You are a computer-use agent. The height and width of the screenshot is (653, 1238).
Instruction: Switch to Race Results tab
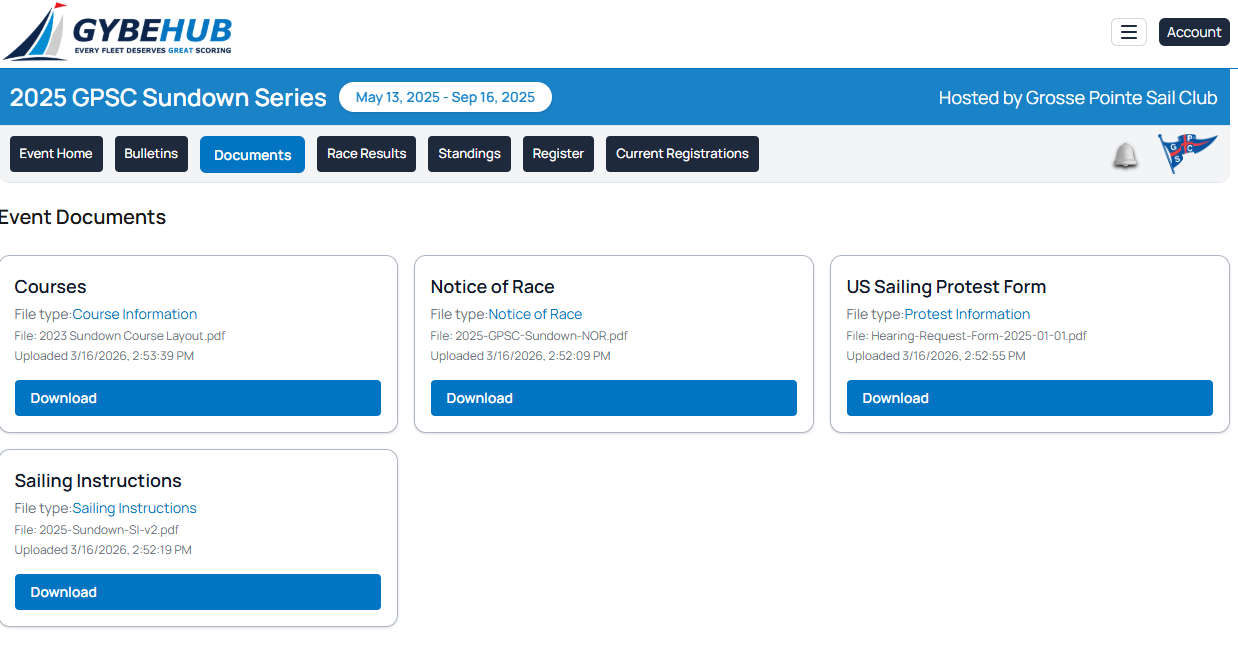[x=366, y=154]
